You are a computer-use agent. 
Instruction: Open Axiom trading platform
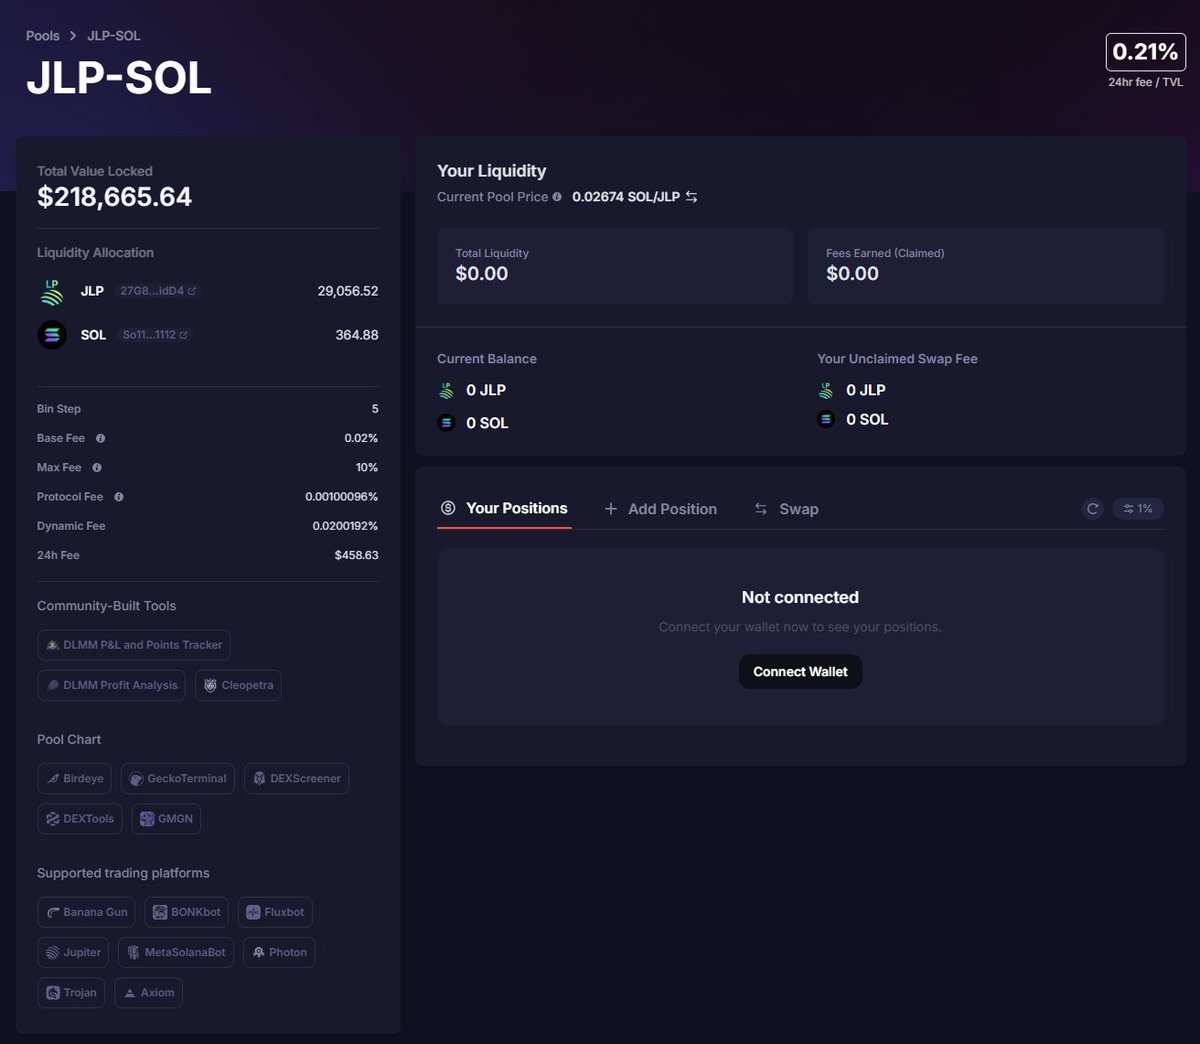coord(148,992)
